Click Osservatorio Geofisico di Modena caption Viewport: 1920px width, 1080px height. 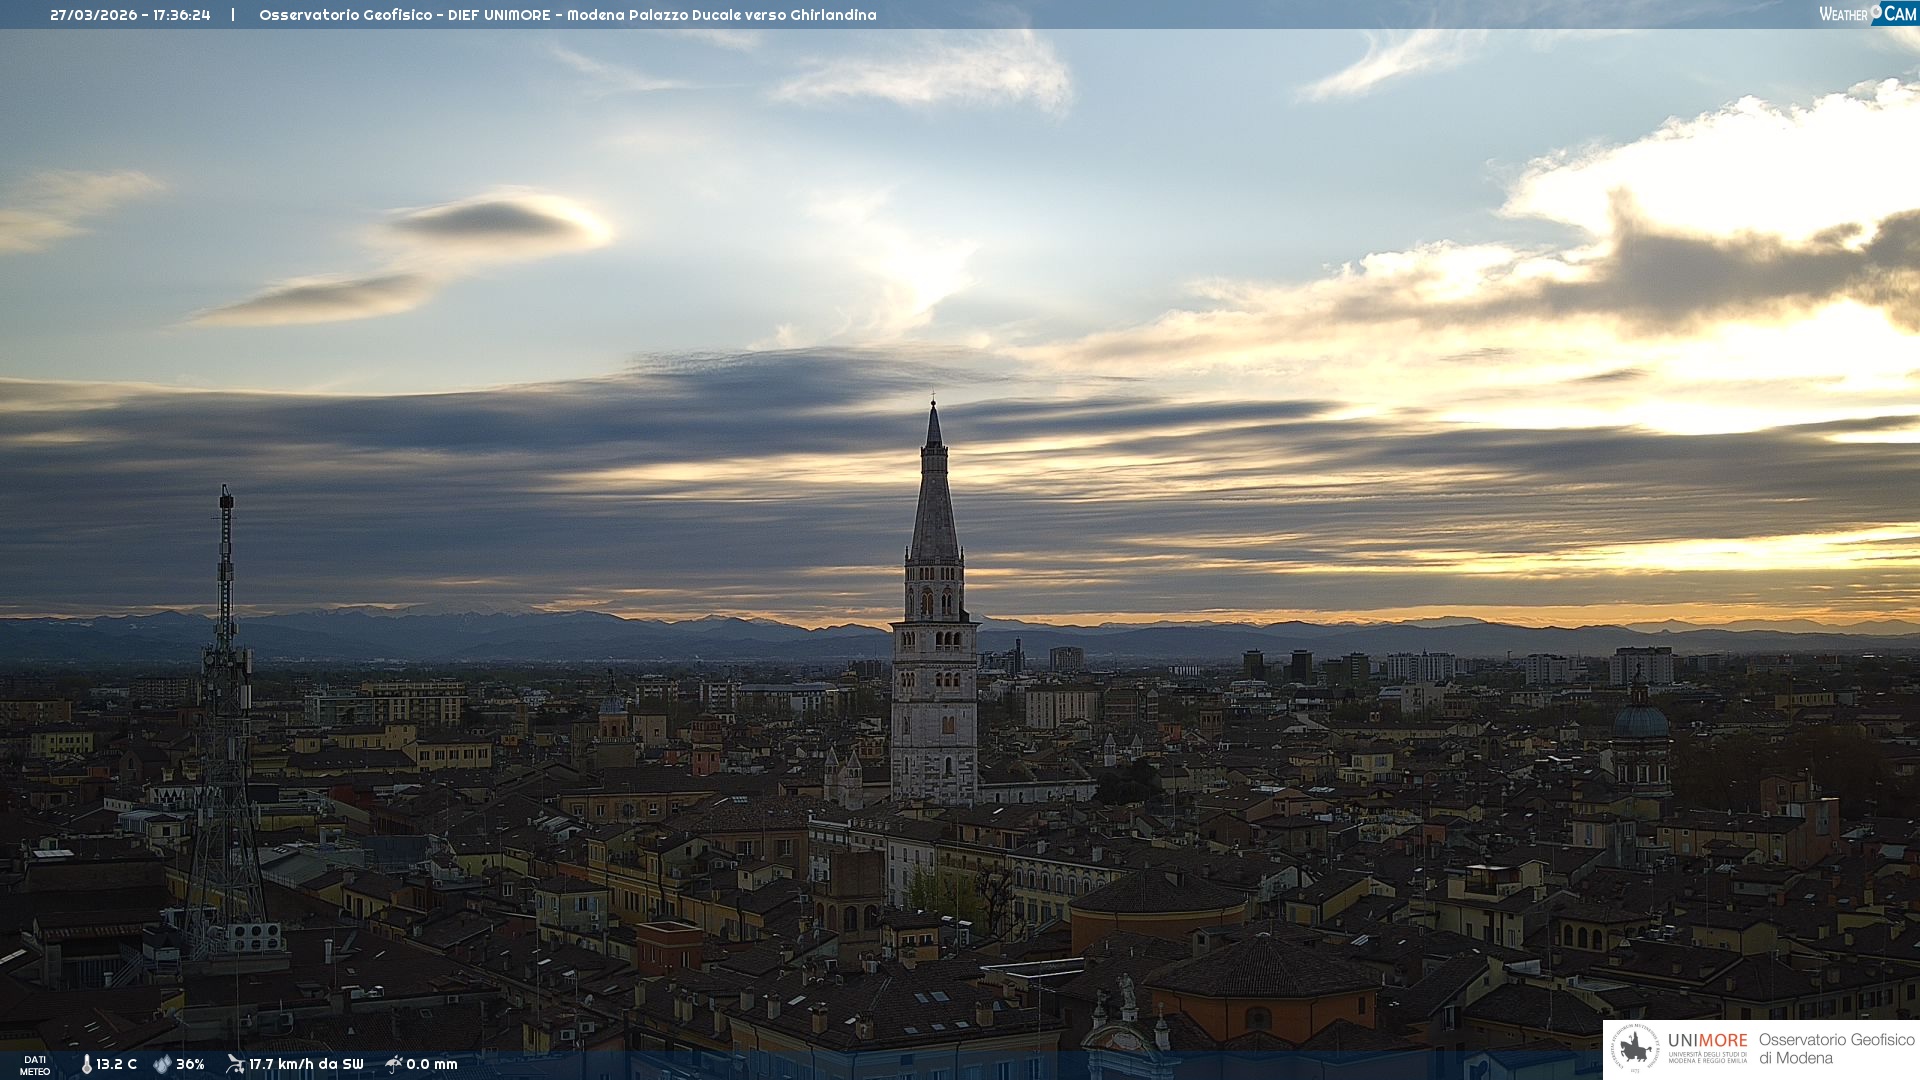tap(1836, 1048)
